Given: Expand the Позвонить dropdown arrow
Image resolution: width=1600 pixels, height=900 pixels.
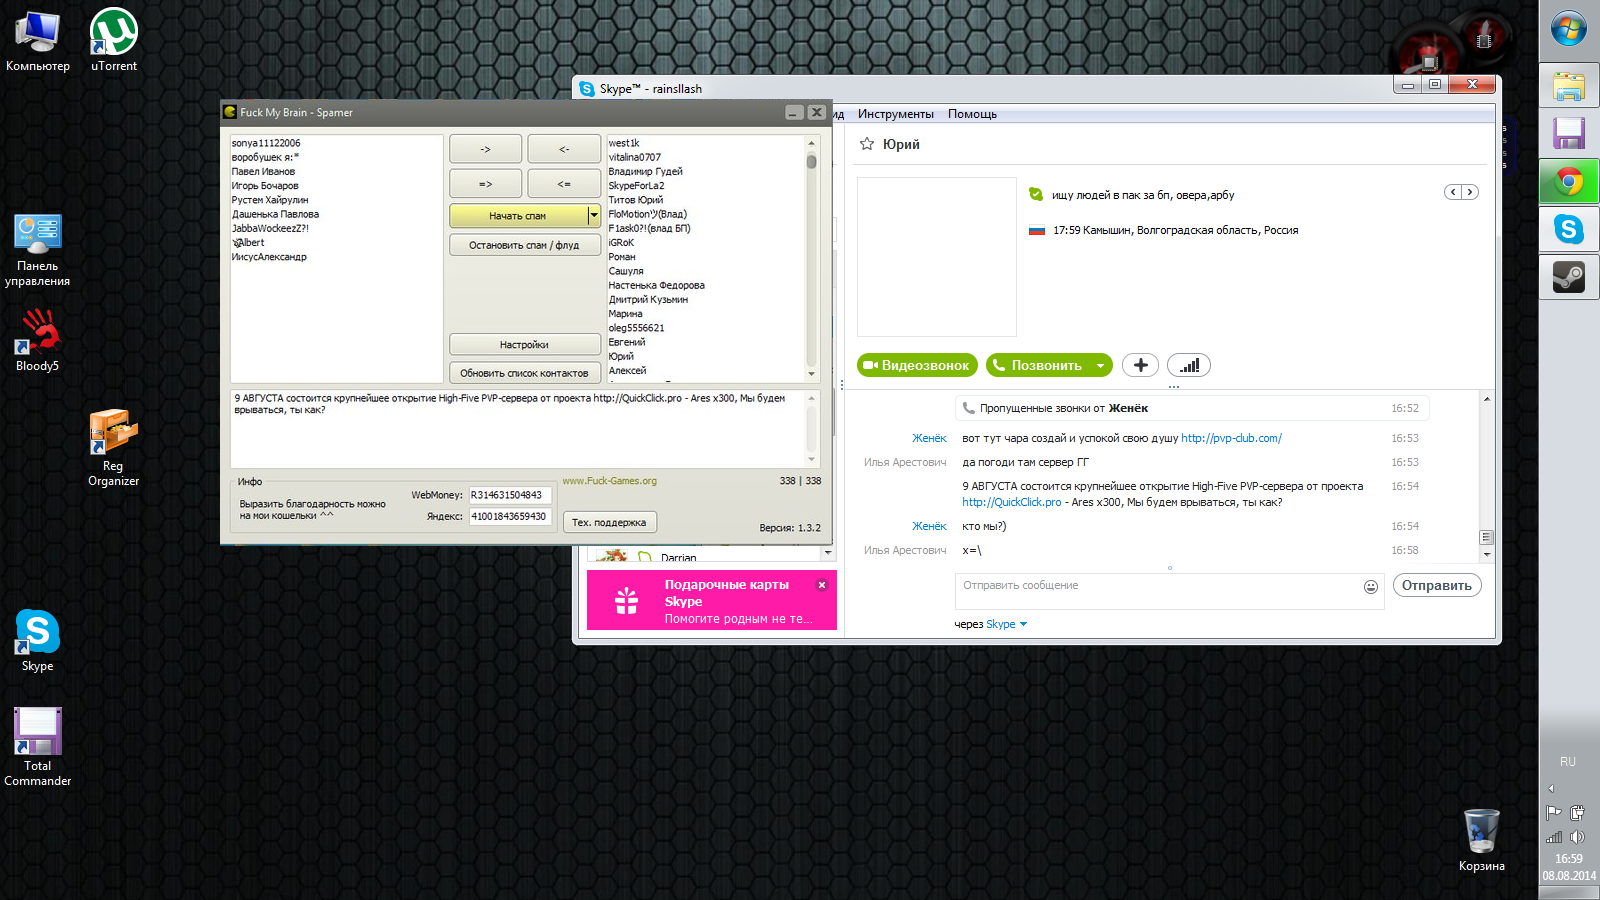Looking at the screenshot, I should [x=1101, y=365].
